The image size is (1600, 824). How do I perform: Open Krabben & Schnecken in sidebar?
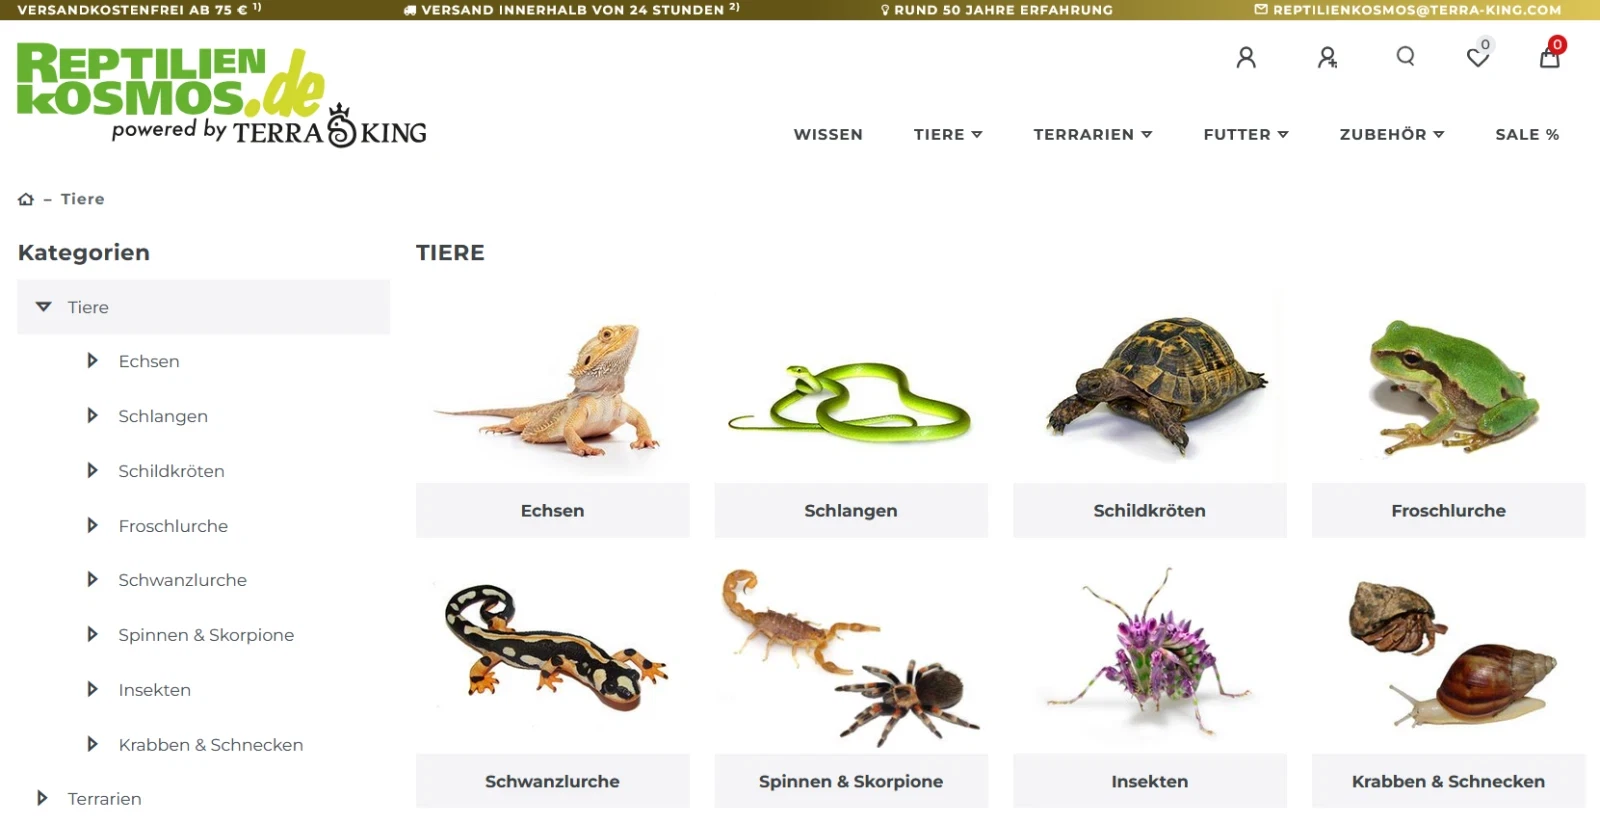tap(210, 744)
